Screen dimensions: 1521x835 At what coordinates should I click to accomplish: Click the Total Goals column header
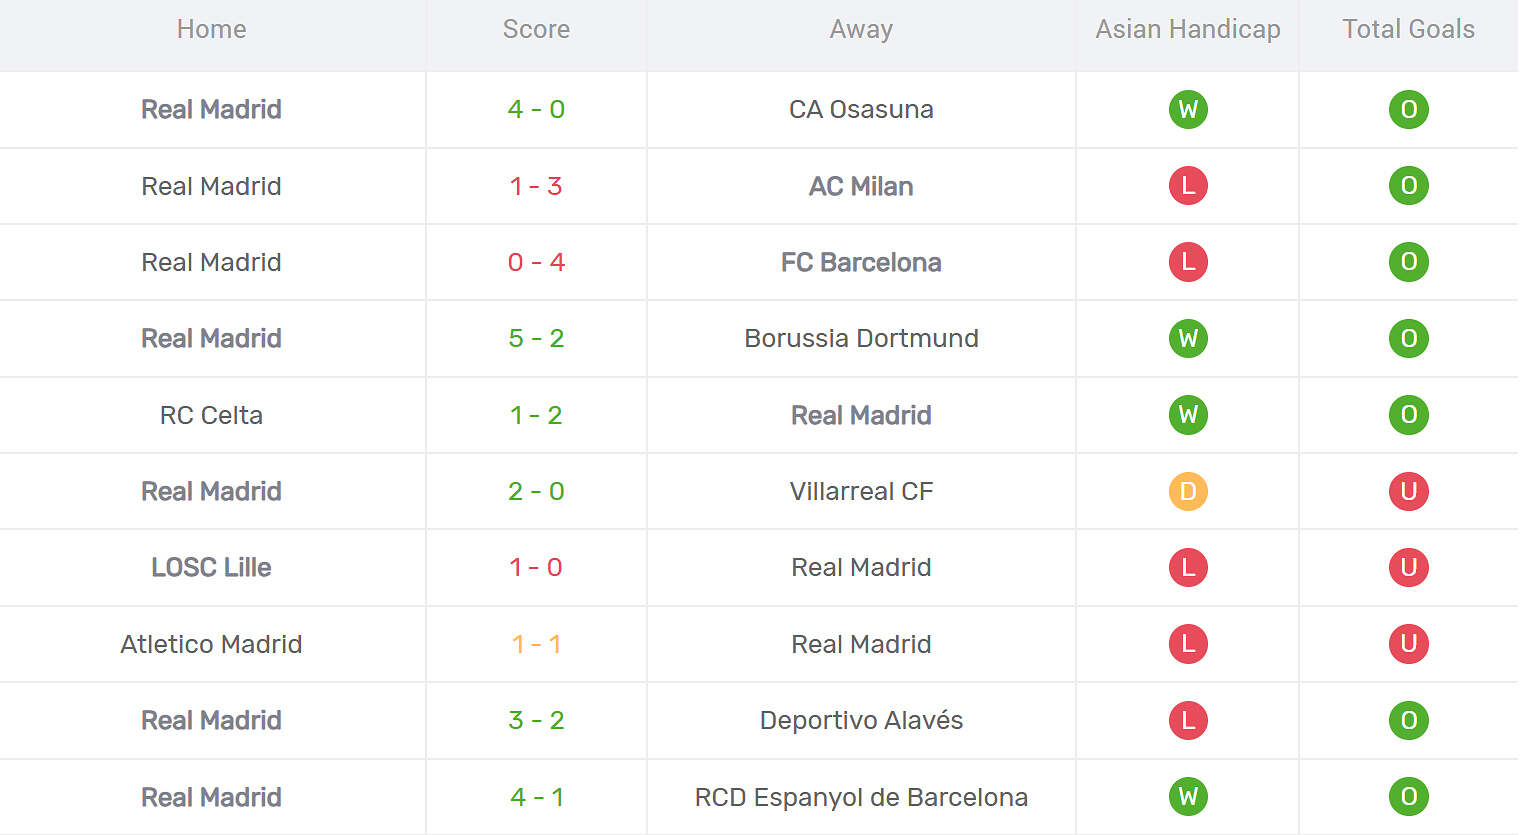pyautogui.click(x=1408, y=29)
